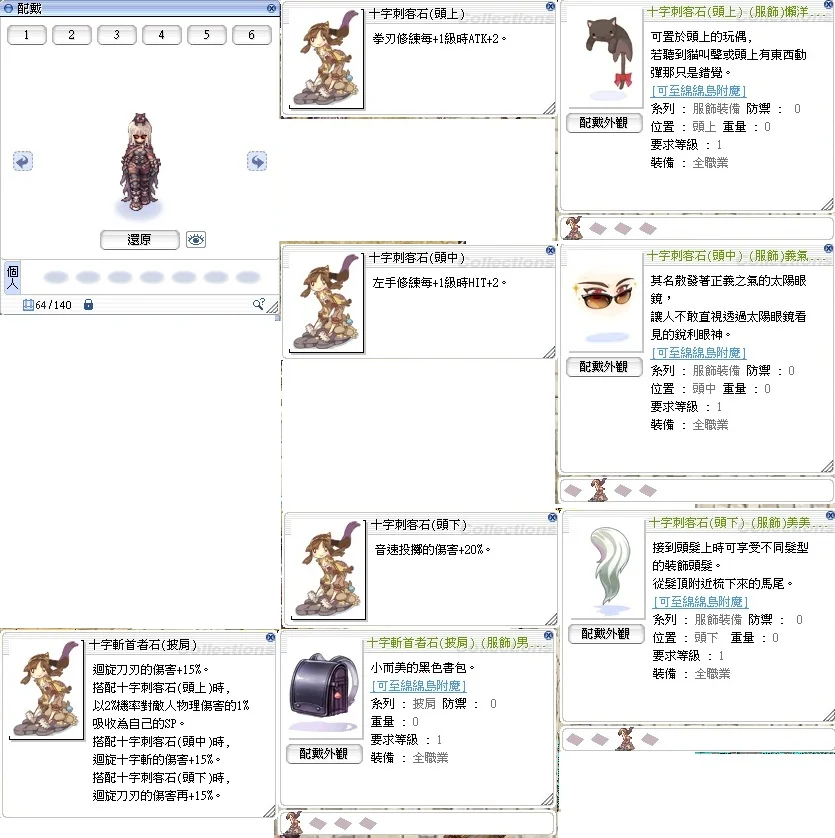835x838 pixels.
Task: Click the text "音速投擲的傷害+20%。"
Action: tap(432, 549)
